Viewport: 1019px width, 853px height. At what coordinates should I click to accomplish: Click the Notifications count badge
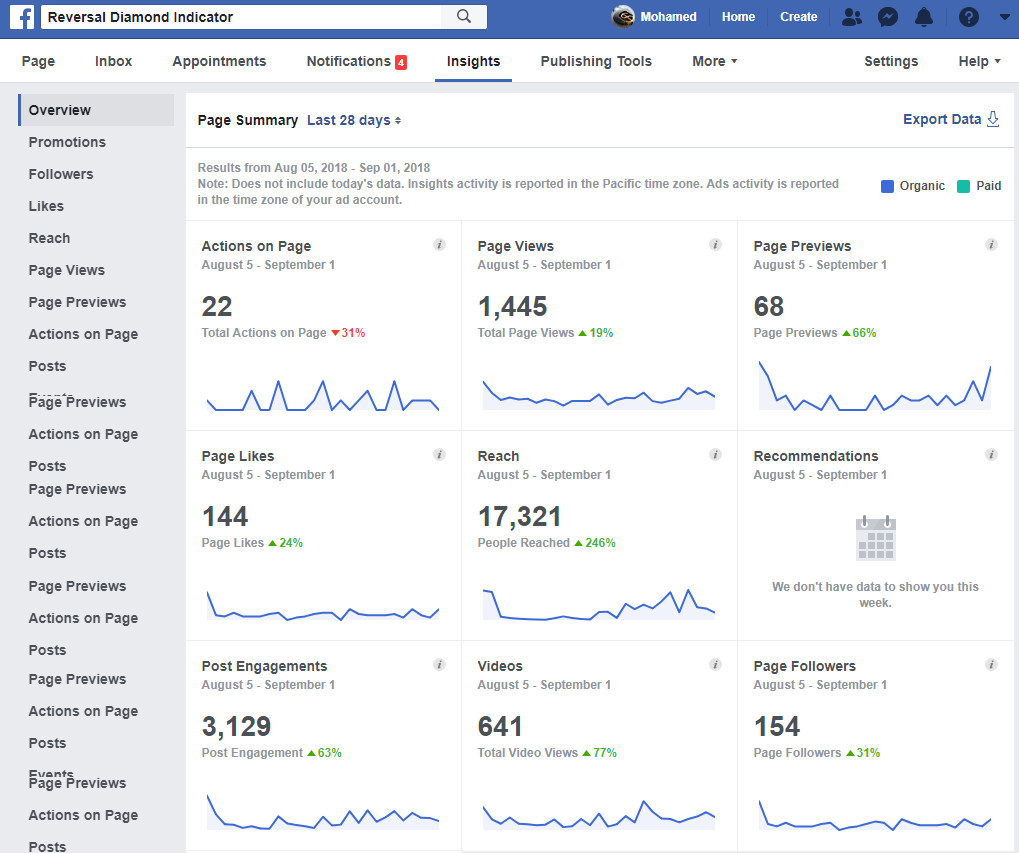(401, 62)
